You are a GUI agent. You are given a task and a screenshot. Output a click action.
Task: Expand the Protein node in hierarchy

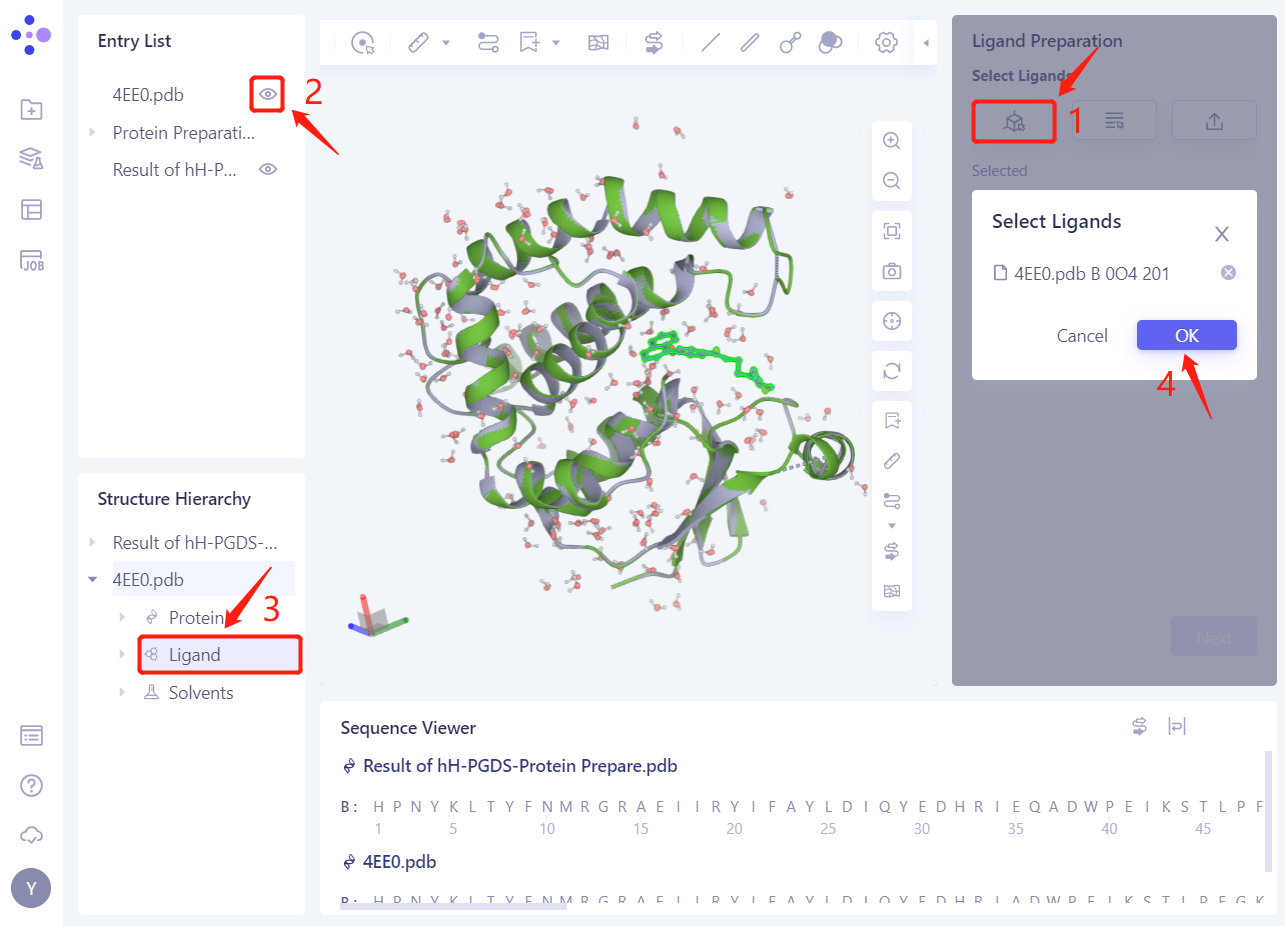click(x=123, y=618)
